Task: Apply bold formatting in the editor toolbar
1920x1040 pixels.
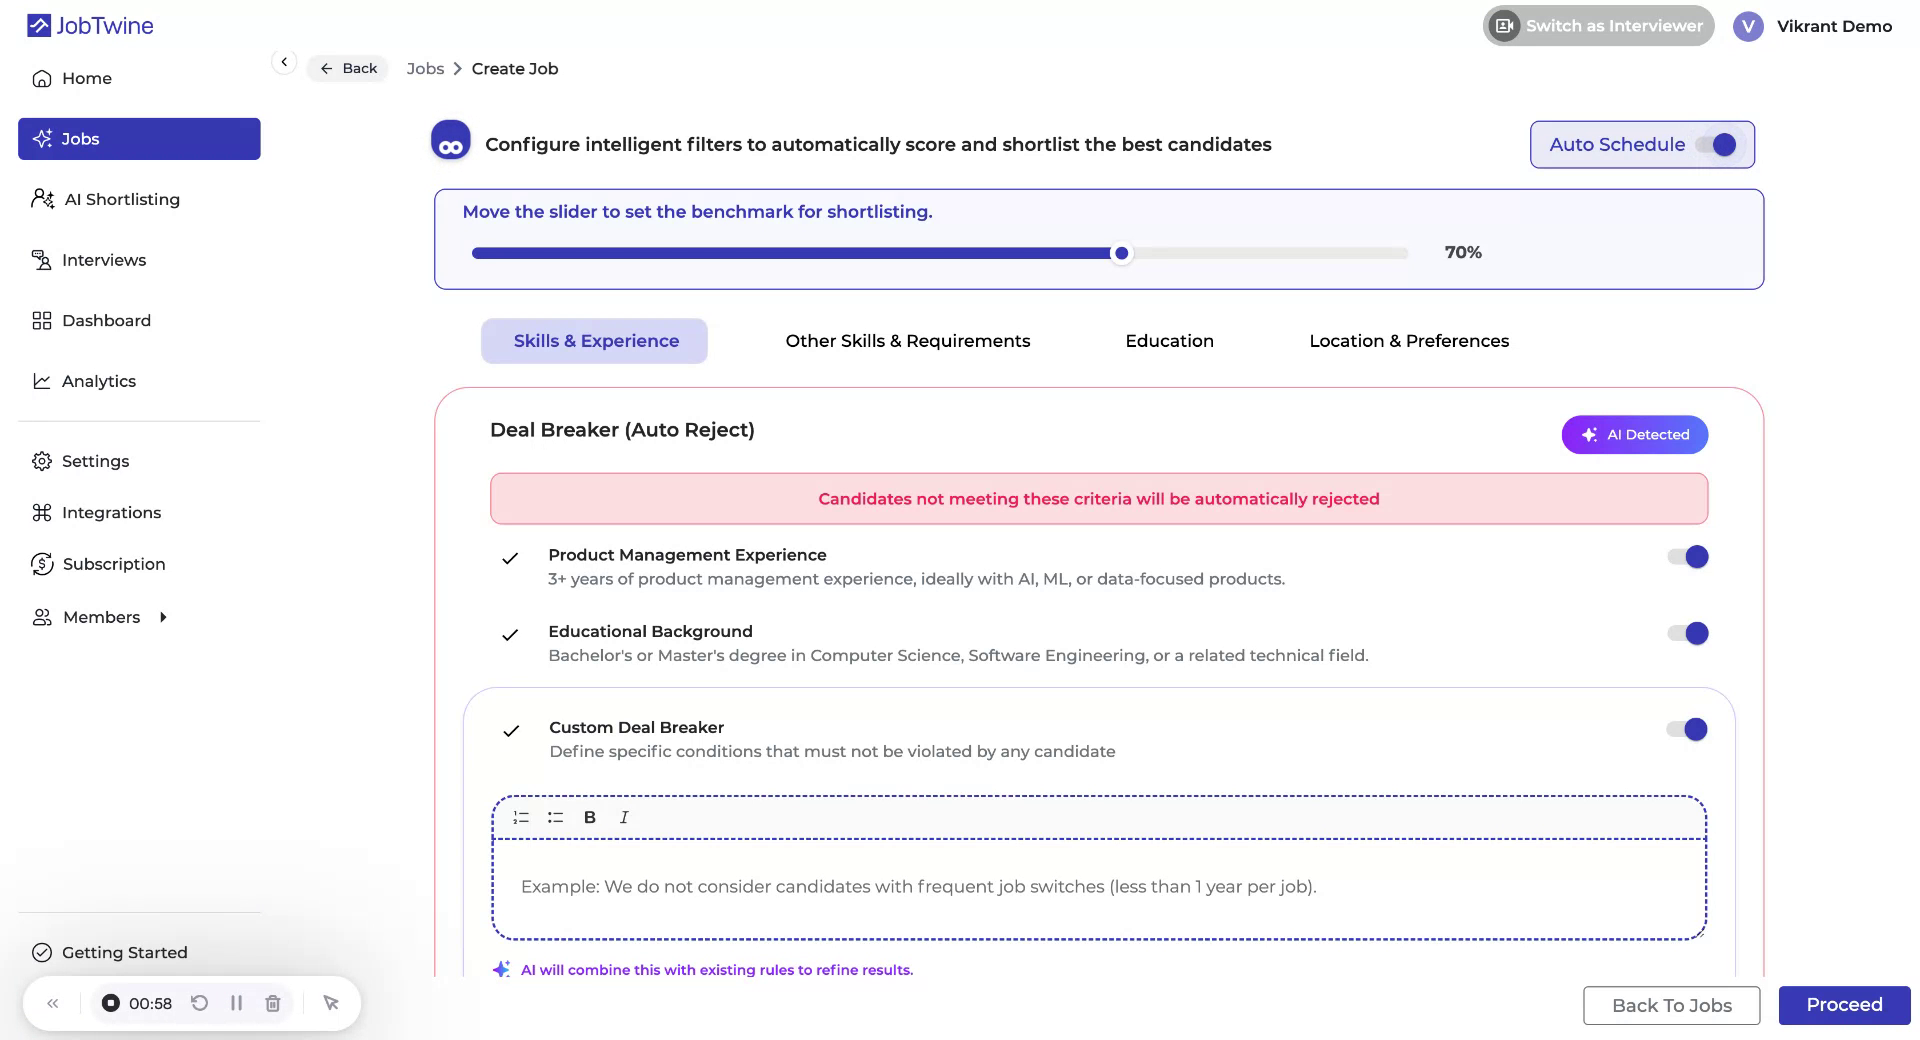Action: pos(589,817)
